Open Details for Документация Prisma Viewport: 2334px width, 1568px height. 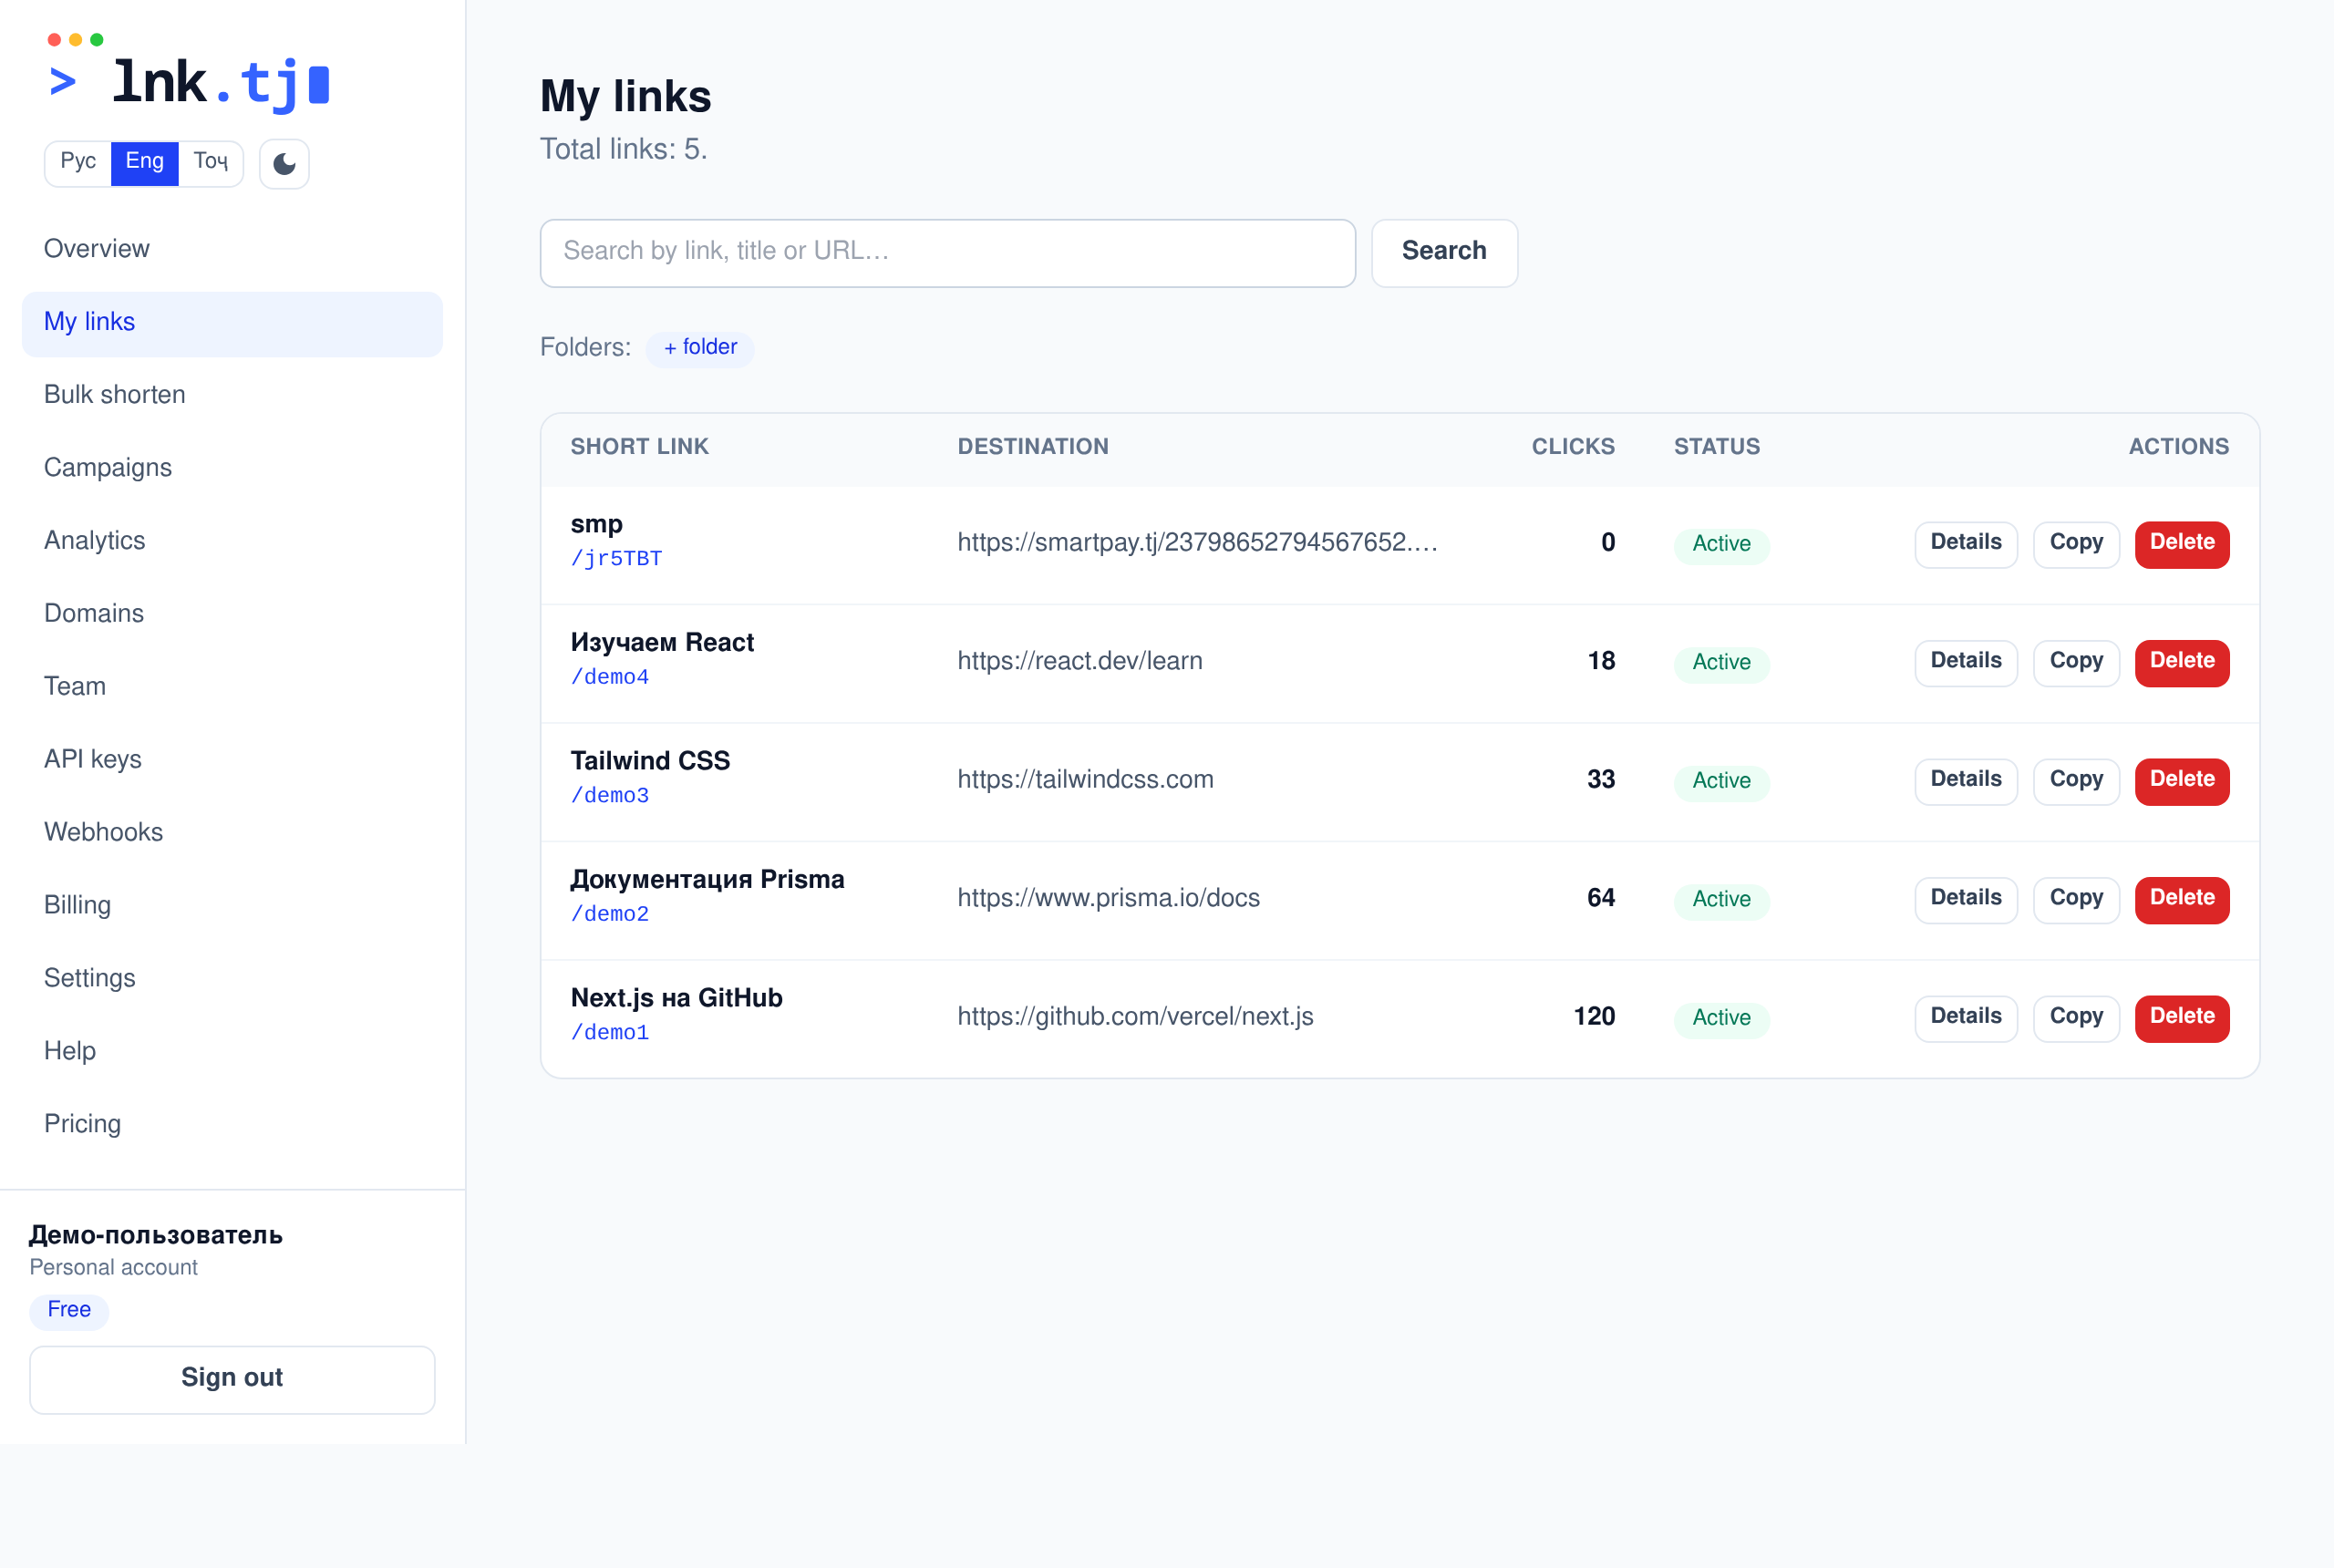[x=1966, y=899]
